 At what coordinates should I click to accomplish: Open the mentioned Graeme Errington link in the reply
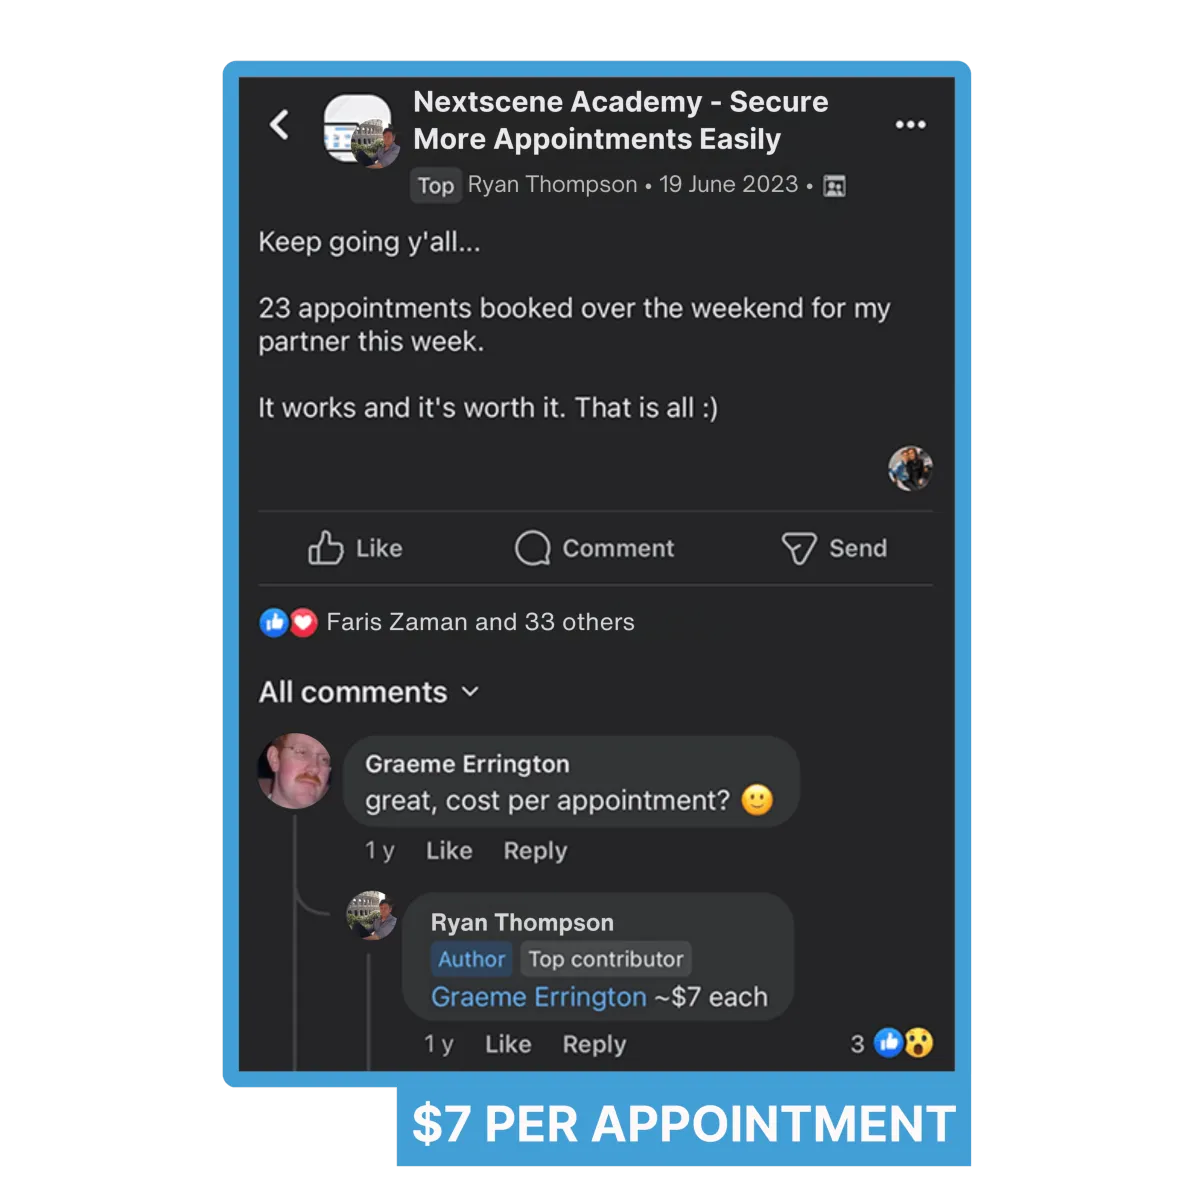(539, 997)
